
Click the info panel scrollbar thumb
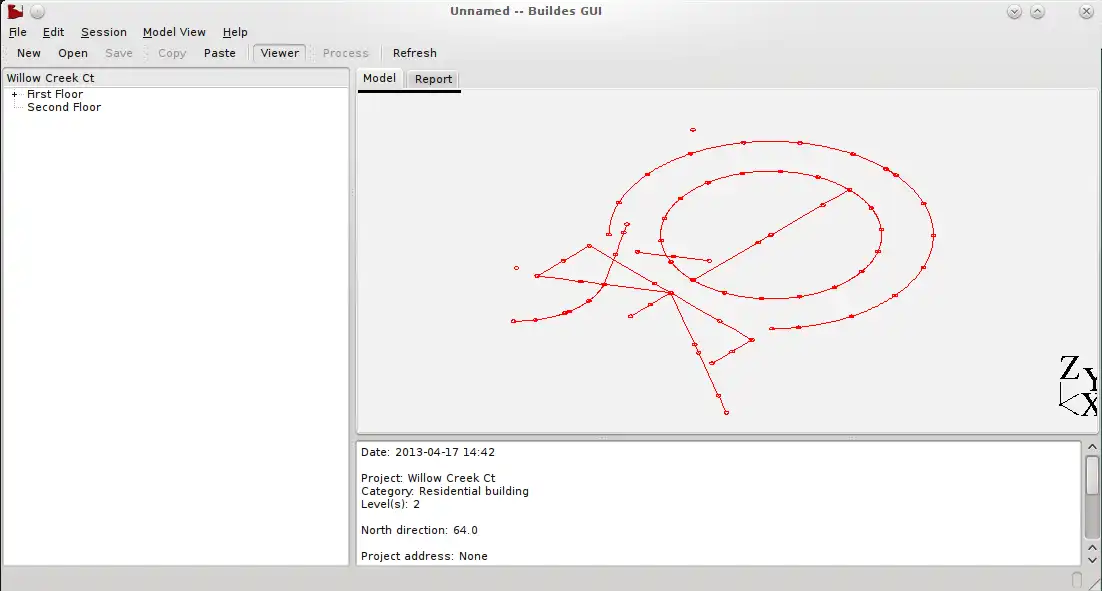[x=1092, y=476]
